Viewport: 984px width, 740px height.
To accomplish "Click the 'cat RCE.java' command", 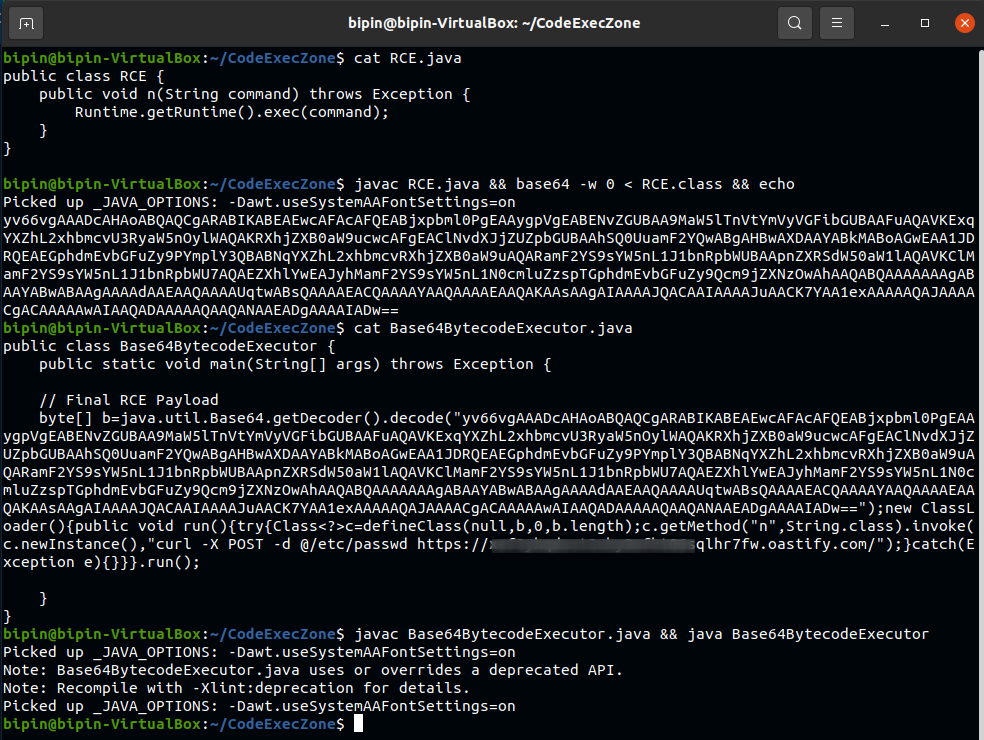I will pyautogui.click(x=407, y=58).
